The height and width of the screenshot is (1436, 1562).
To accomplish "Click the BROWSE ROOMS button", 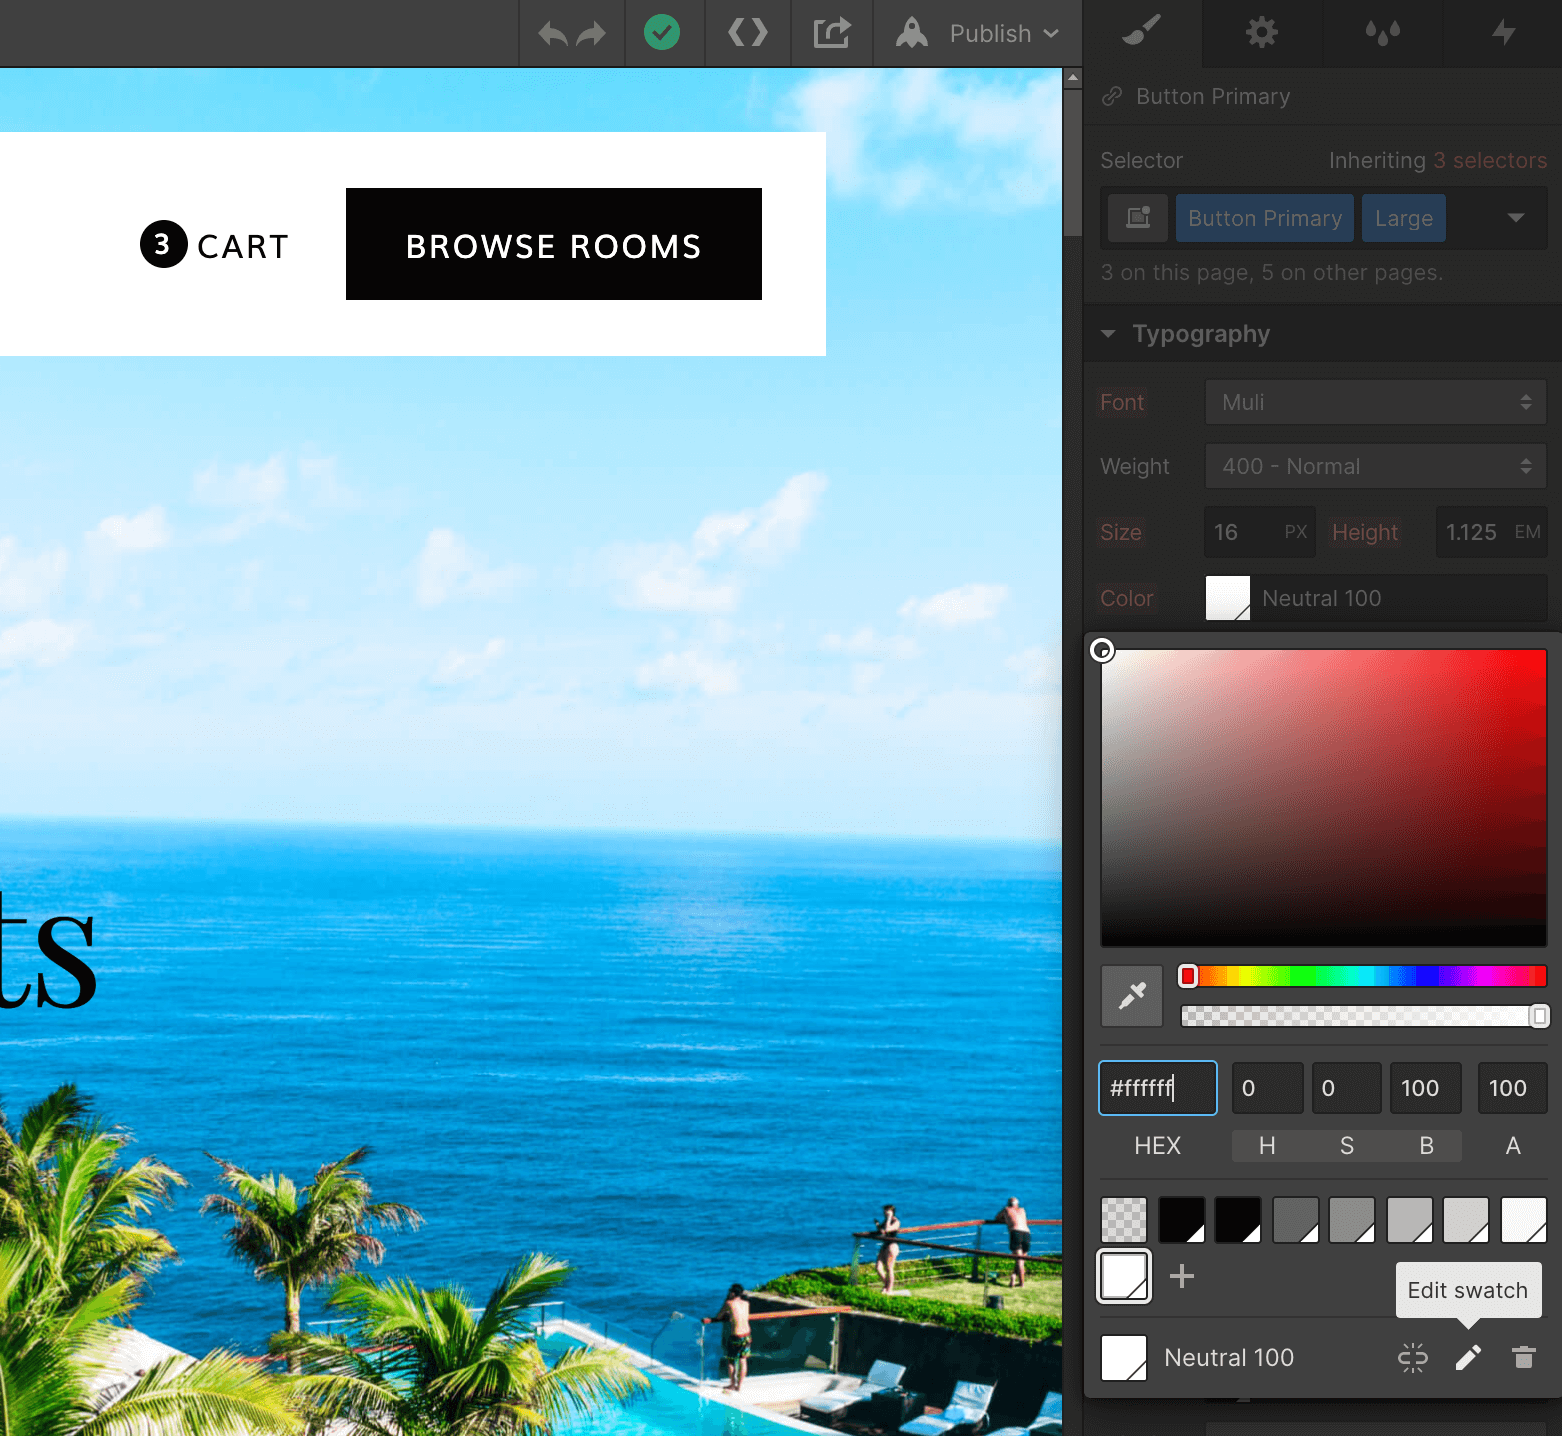I will (553, 245).
